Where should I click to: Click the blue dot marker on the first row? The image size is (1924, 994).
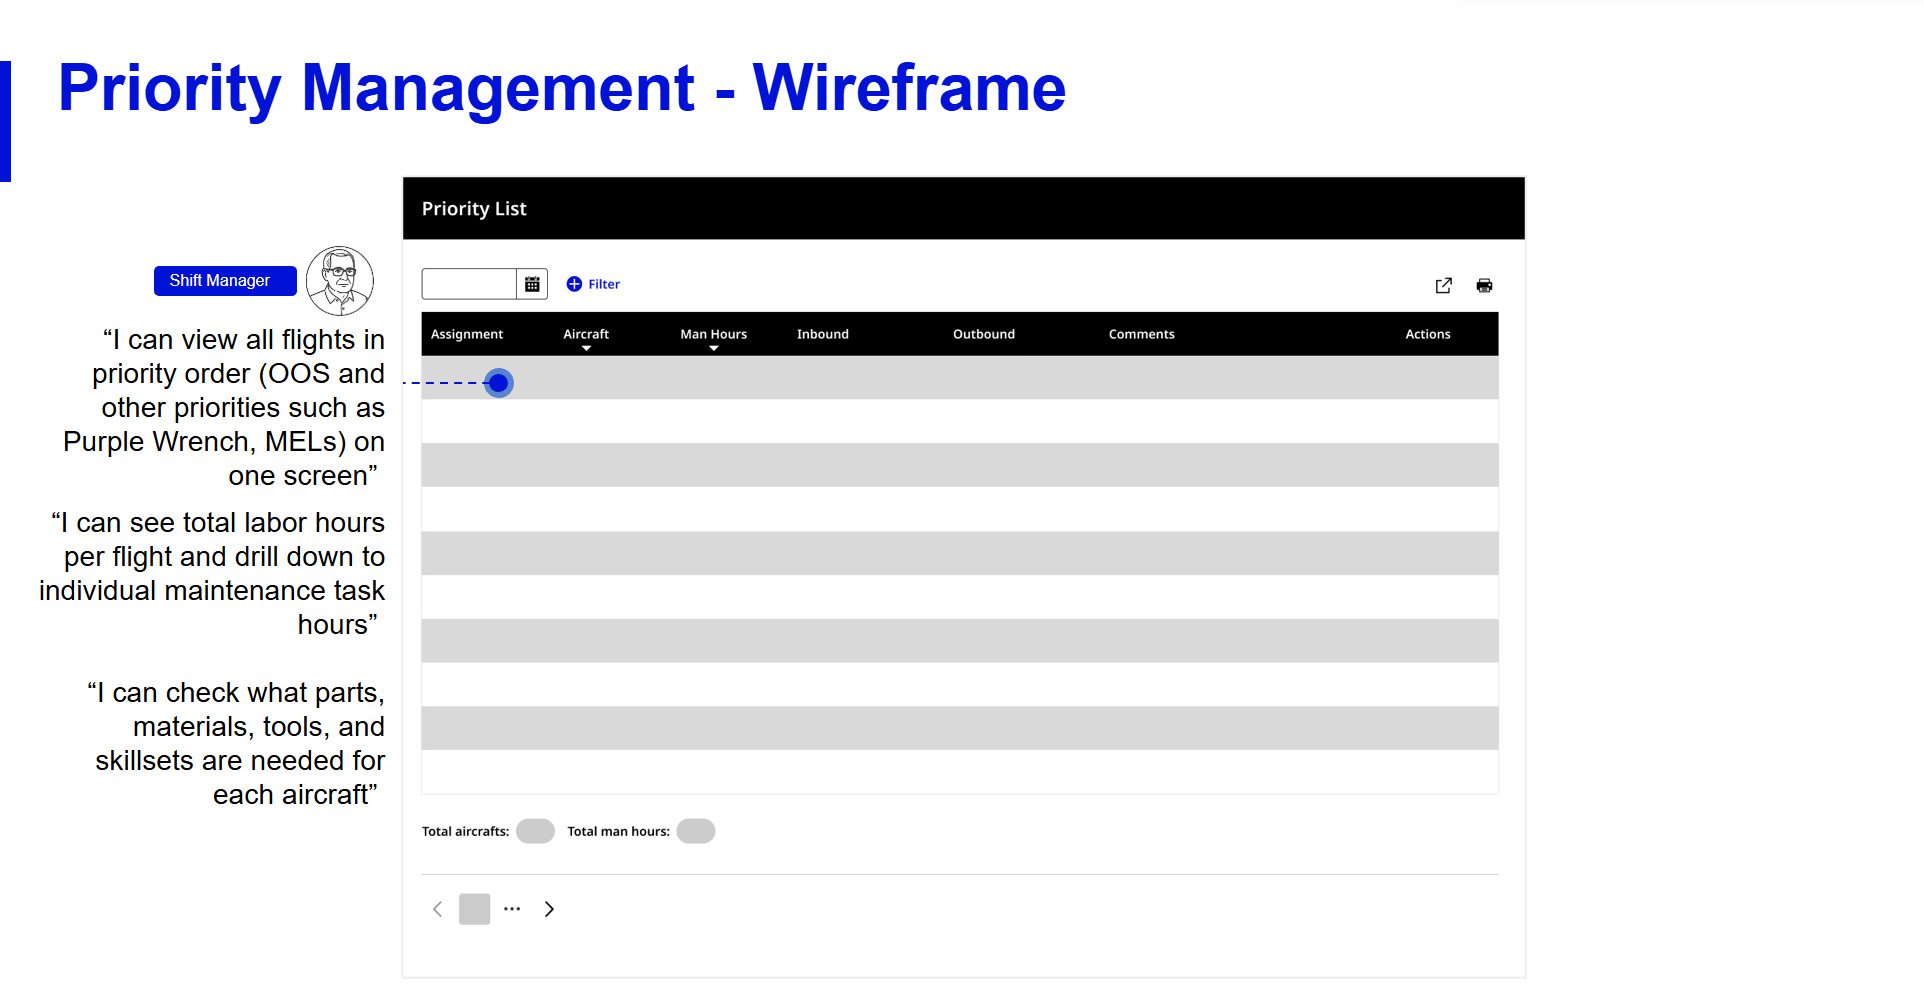(499, 382)
